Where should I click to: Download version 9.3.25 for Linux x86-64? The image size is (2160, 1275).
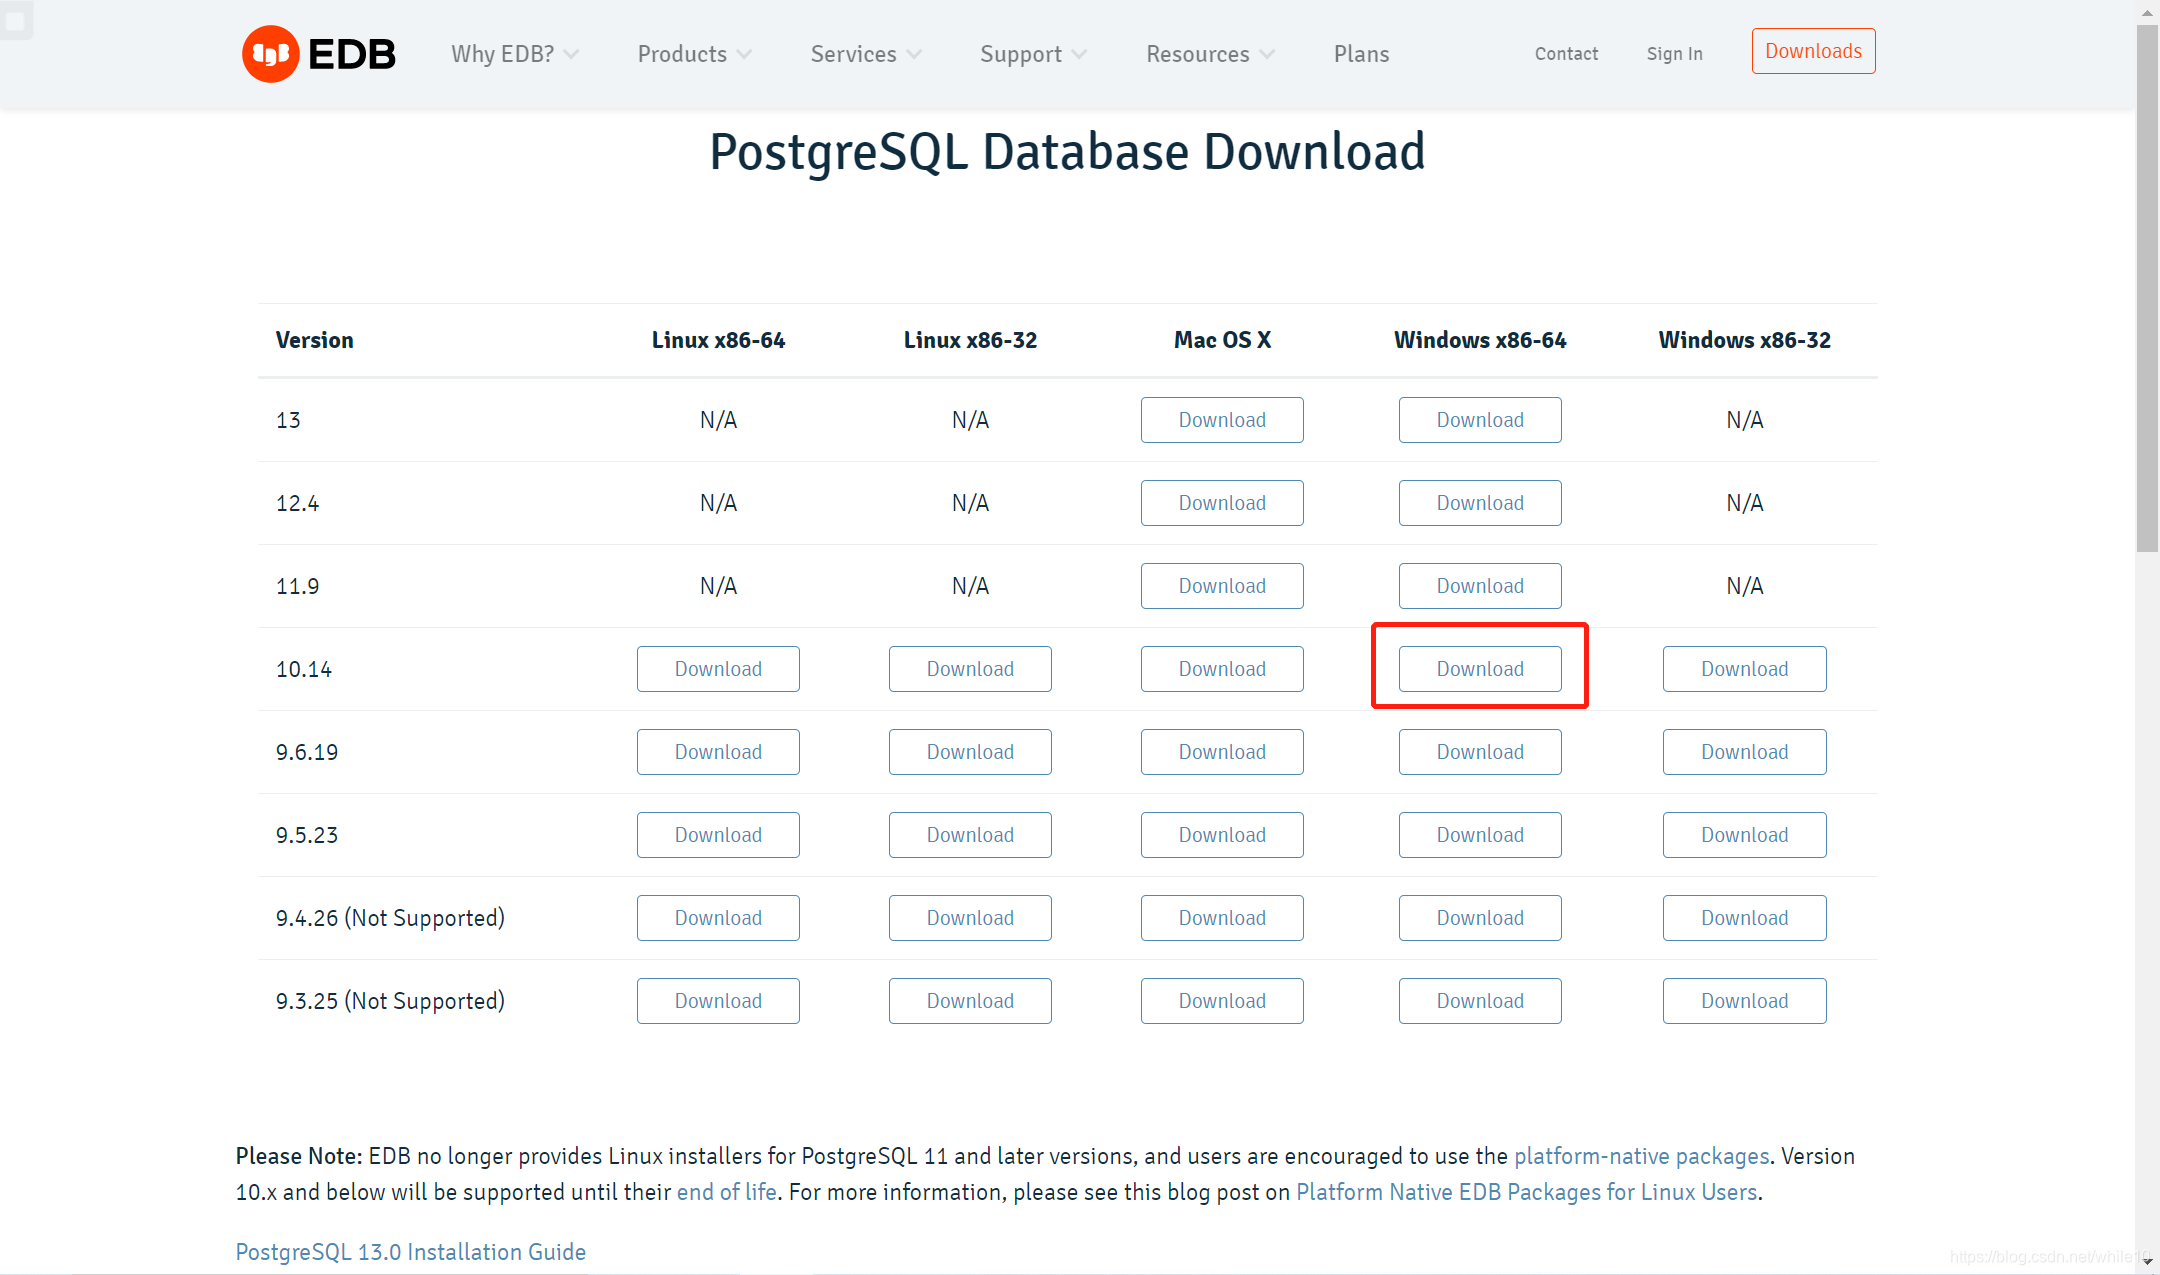pyautogui.click(x=718, y=1001)
